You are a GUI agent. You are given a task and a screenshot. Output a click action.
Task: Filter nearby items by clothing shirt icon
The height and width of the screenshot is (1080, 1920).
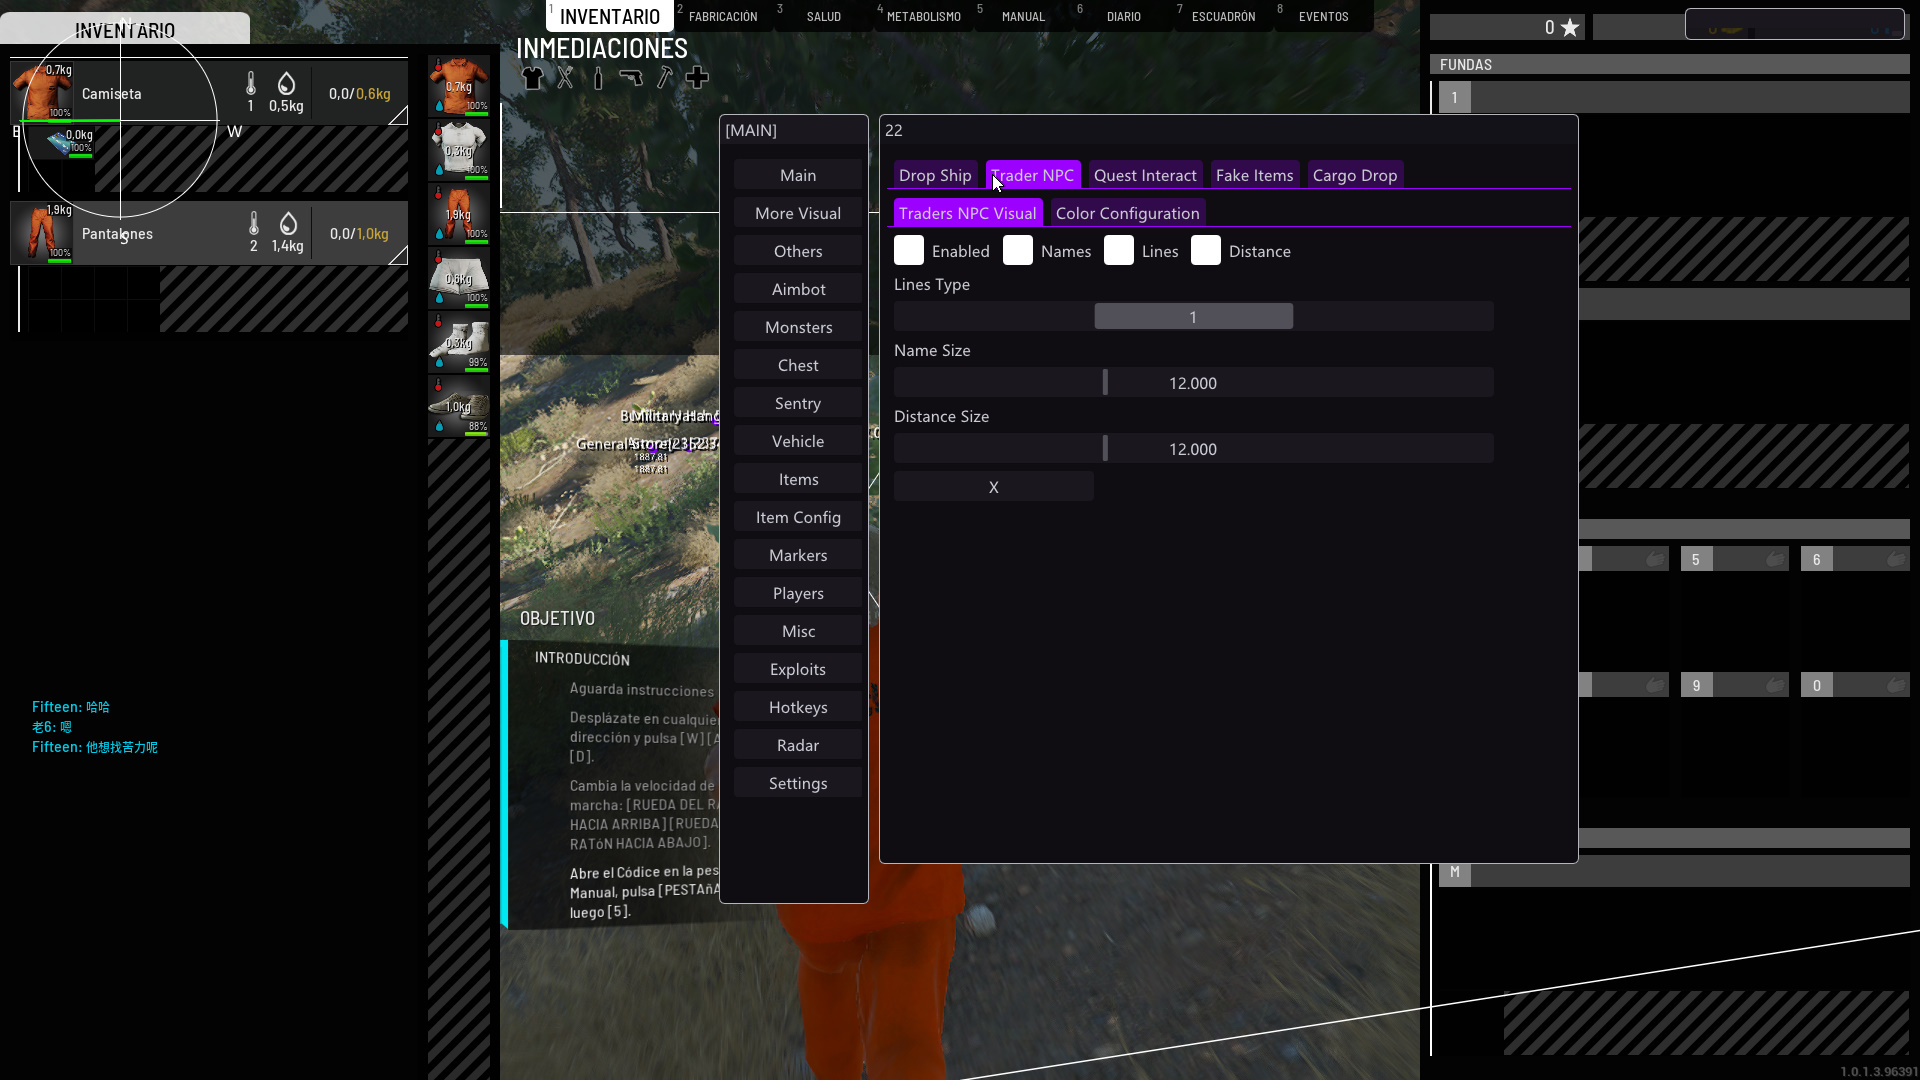tap(532, 78)
